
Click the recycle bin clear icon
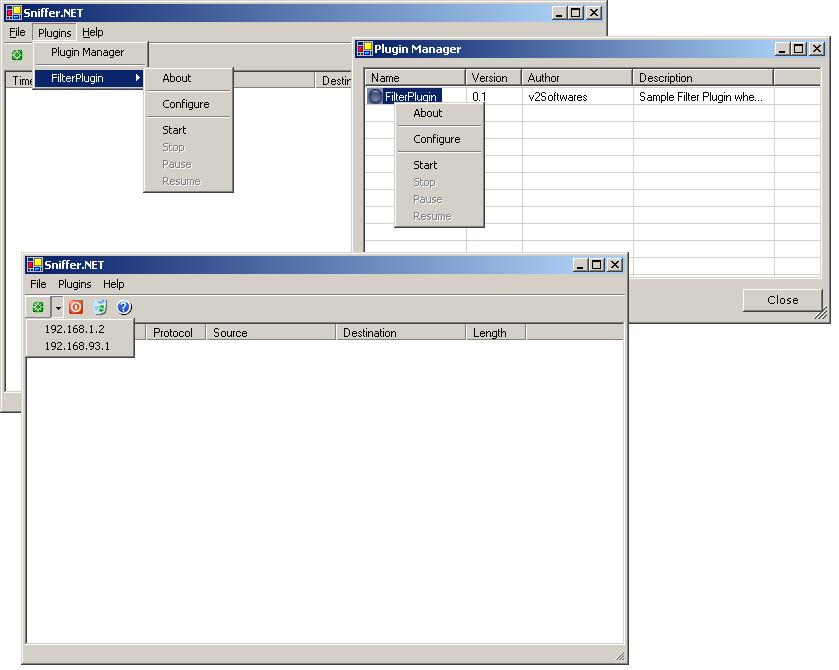(100, 308)
